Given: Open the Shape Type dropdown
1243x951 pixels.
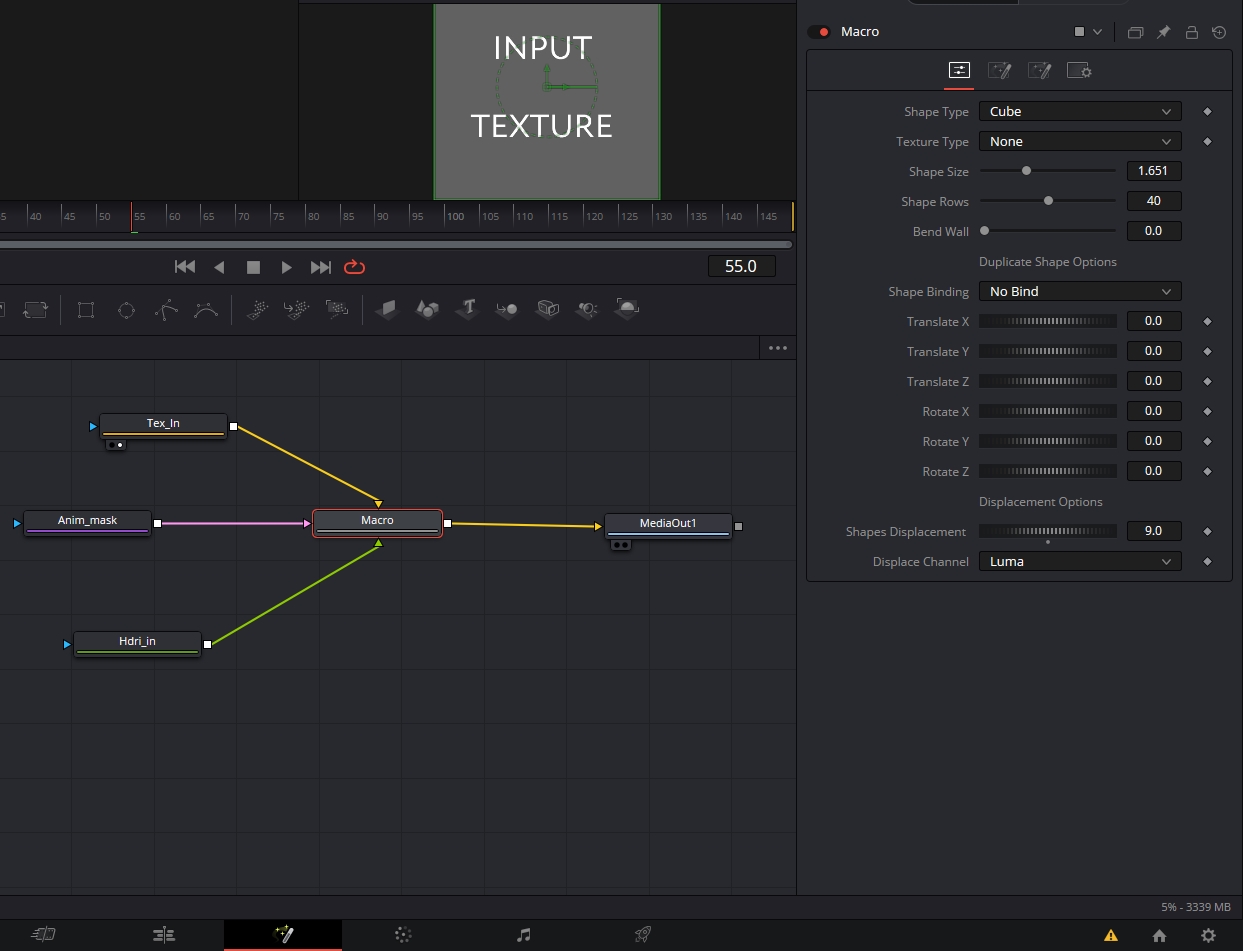Looking at the screenshot, I should point(1080,112).
